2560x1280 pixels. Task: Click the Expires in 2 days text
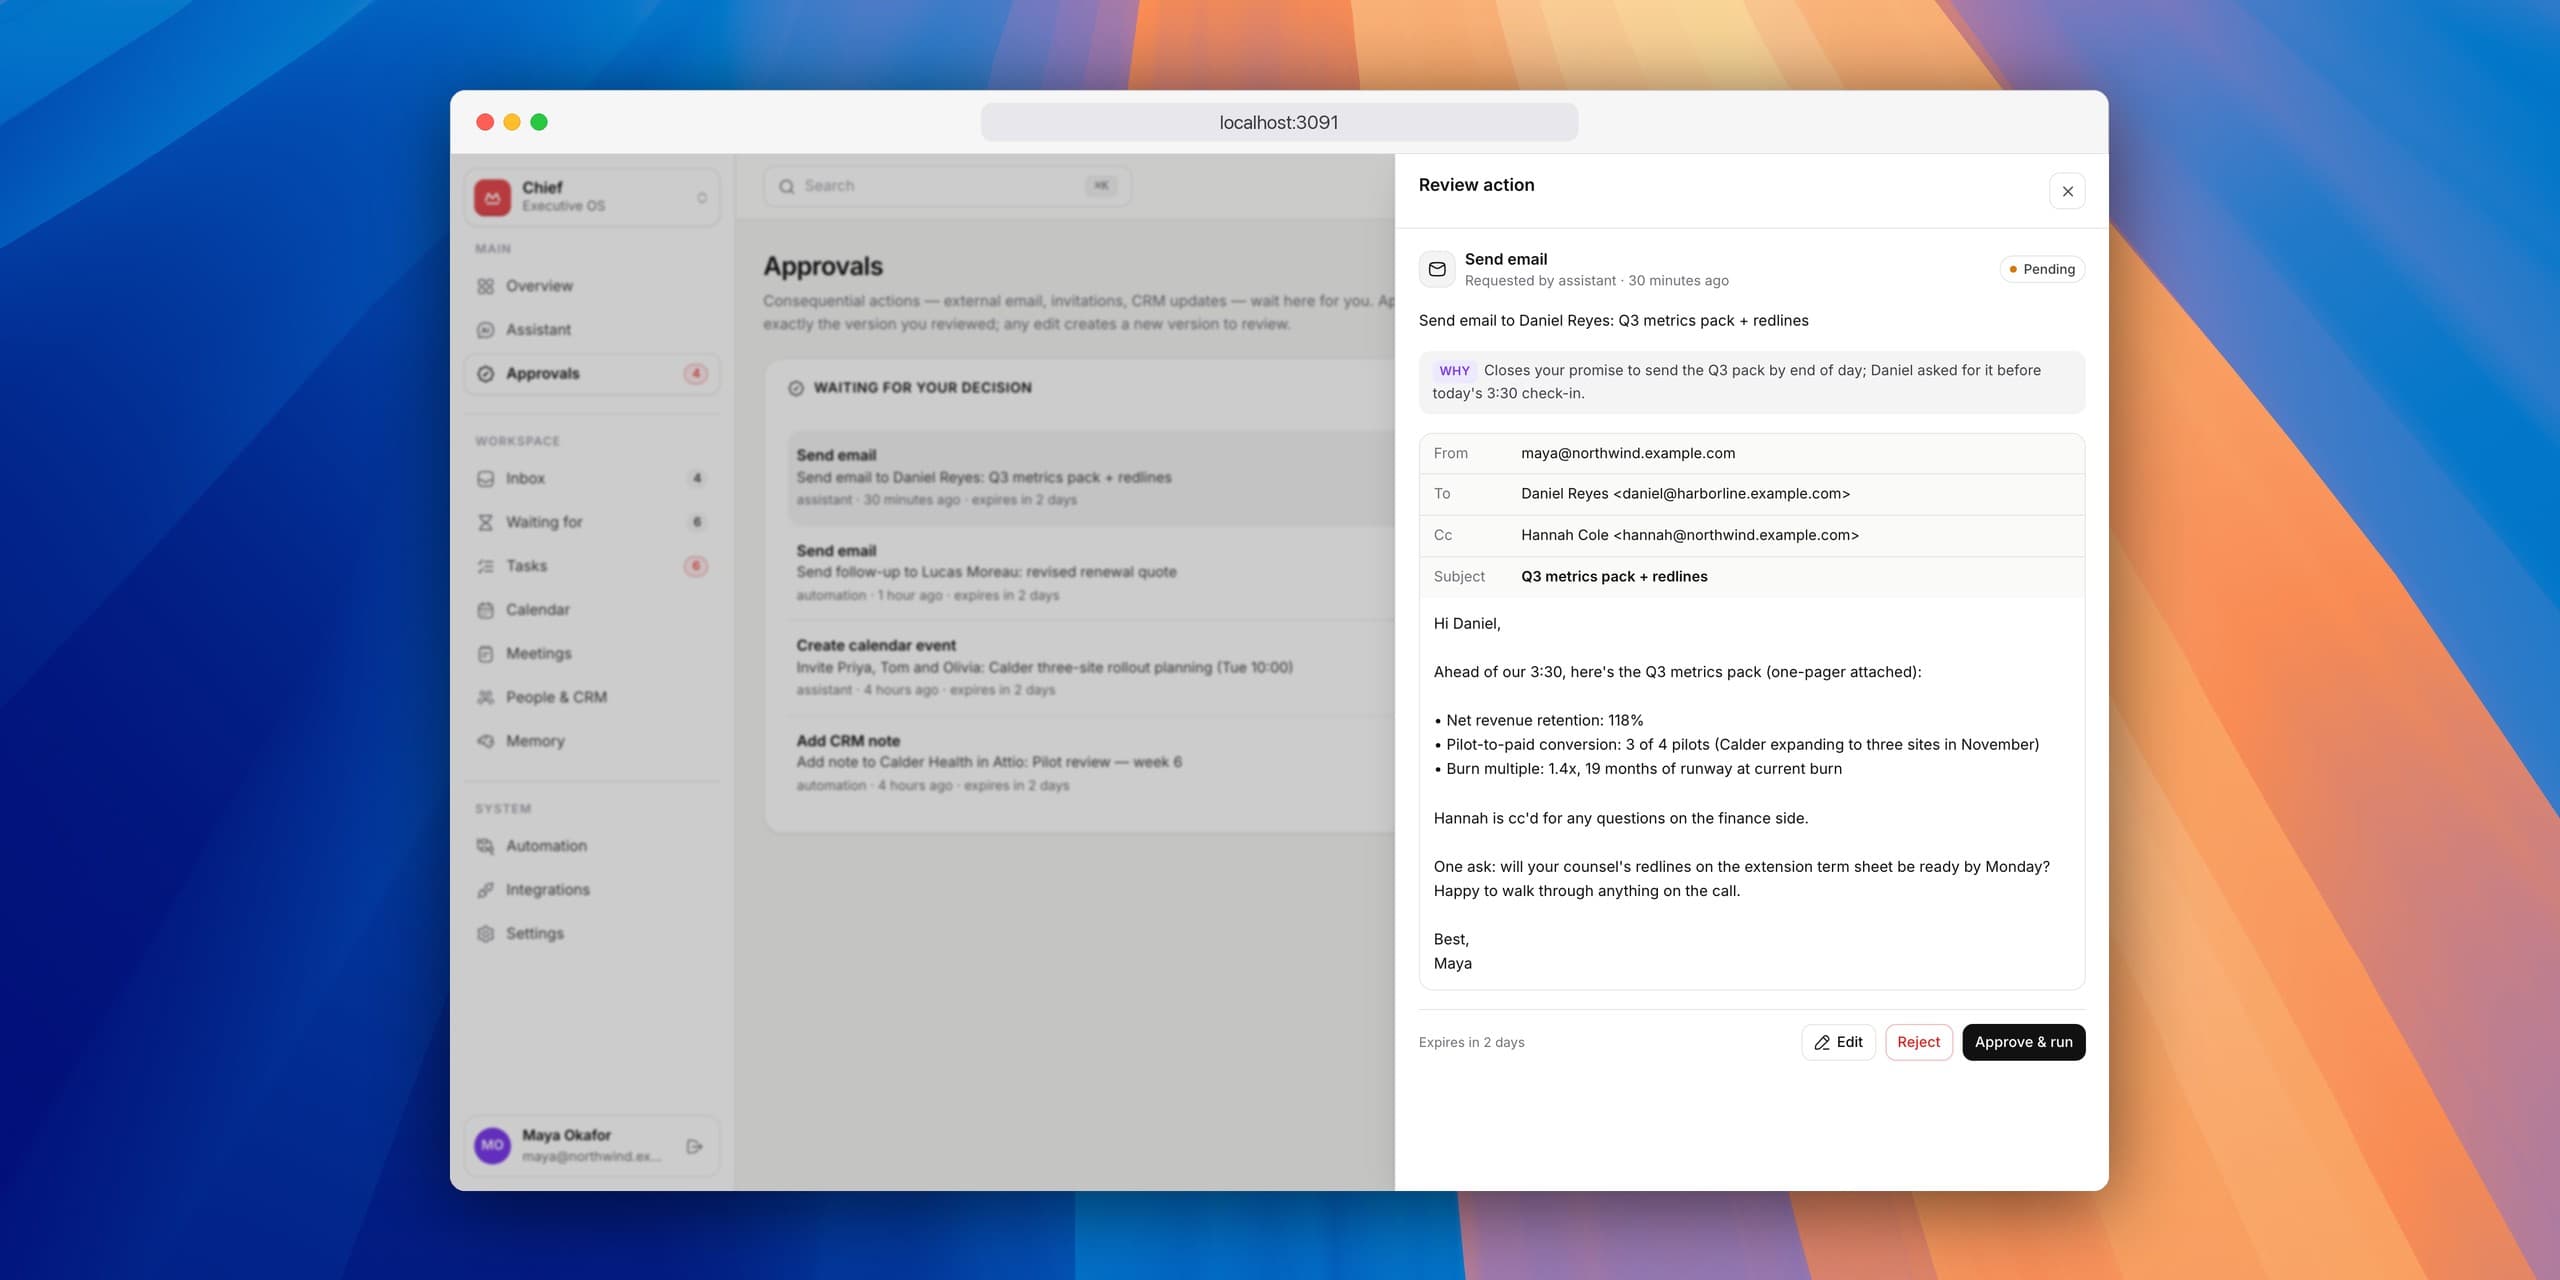[1471, 1042]
